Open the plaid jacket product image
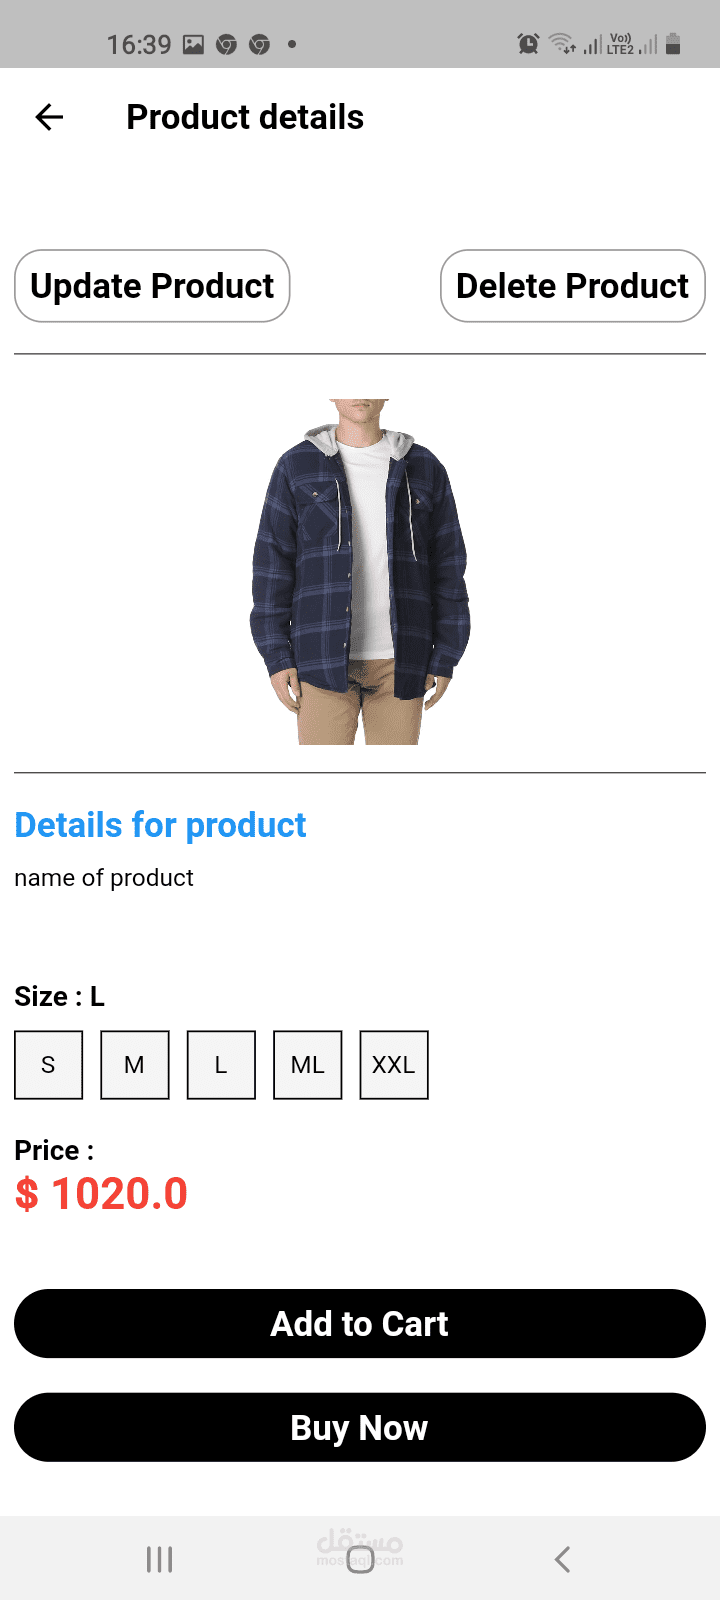The image size is (720, 1600). pyautogui.click(x=360, y=572)
